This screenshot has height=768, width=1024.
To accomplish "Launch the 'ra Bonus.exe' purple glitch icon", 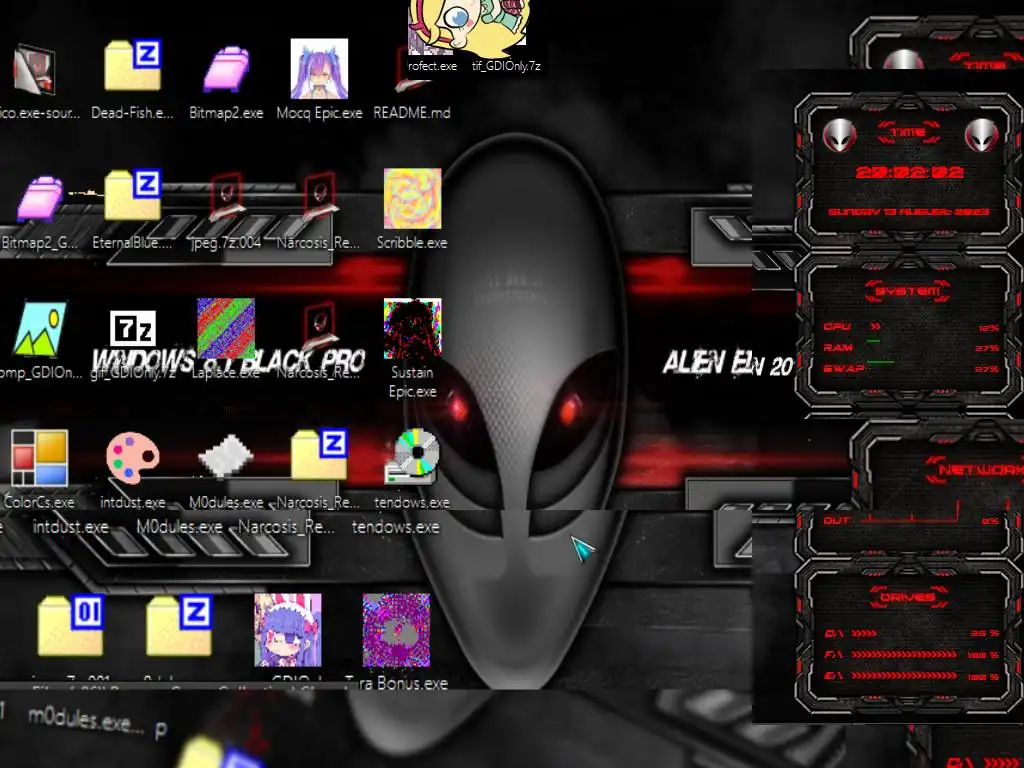I will click(x=396, y=630).
